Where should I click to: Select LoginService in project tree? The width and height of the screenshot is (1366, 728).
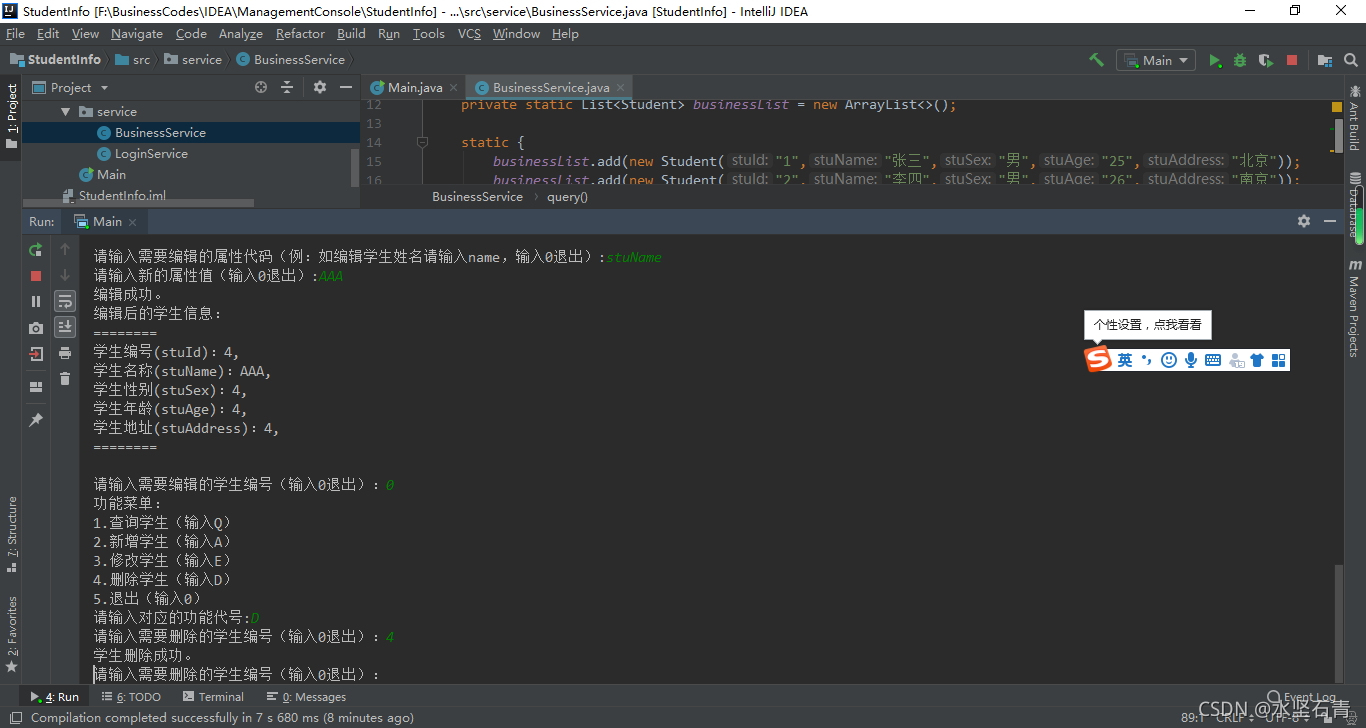coord(151,153)
